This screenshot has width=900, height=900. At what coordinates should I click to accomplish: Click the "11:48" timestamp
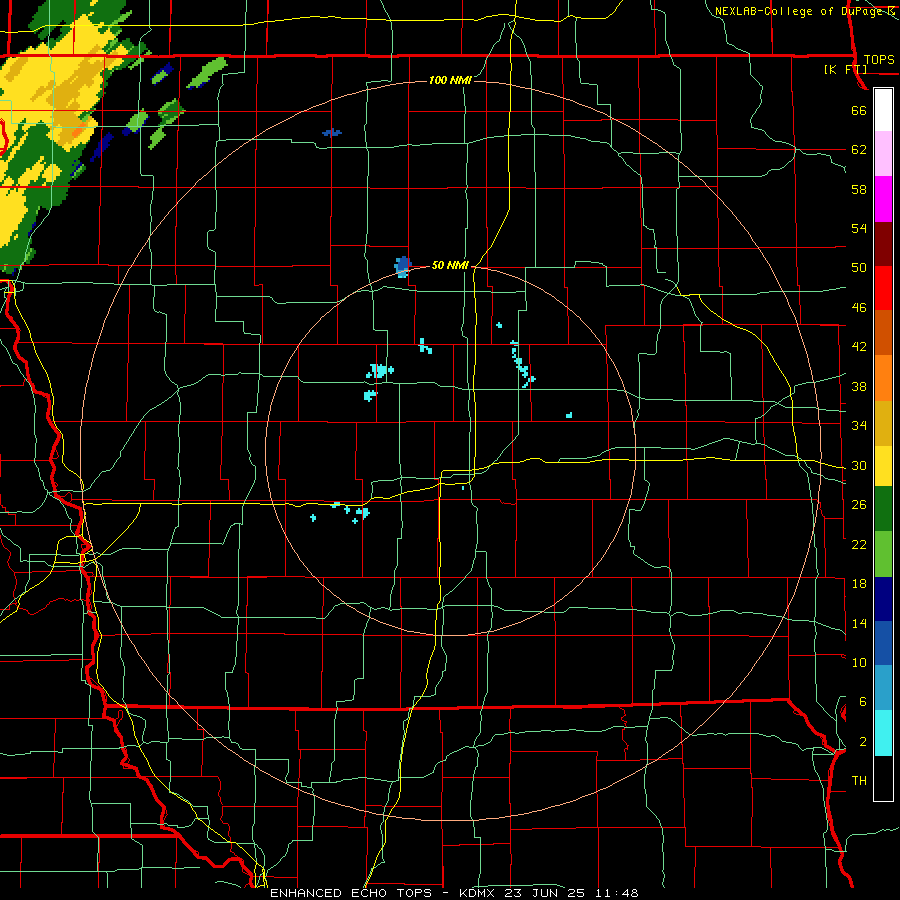coord(615,893)
